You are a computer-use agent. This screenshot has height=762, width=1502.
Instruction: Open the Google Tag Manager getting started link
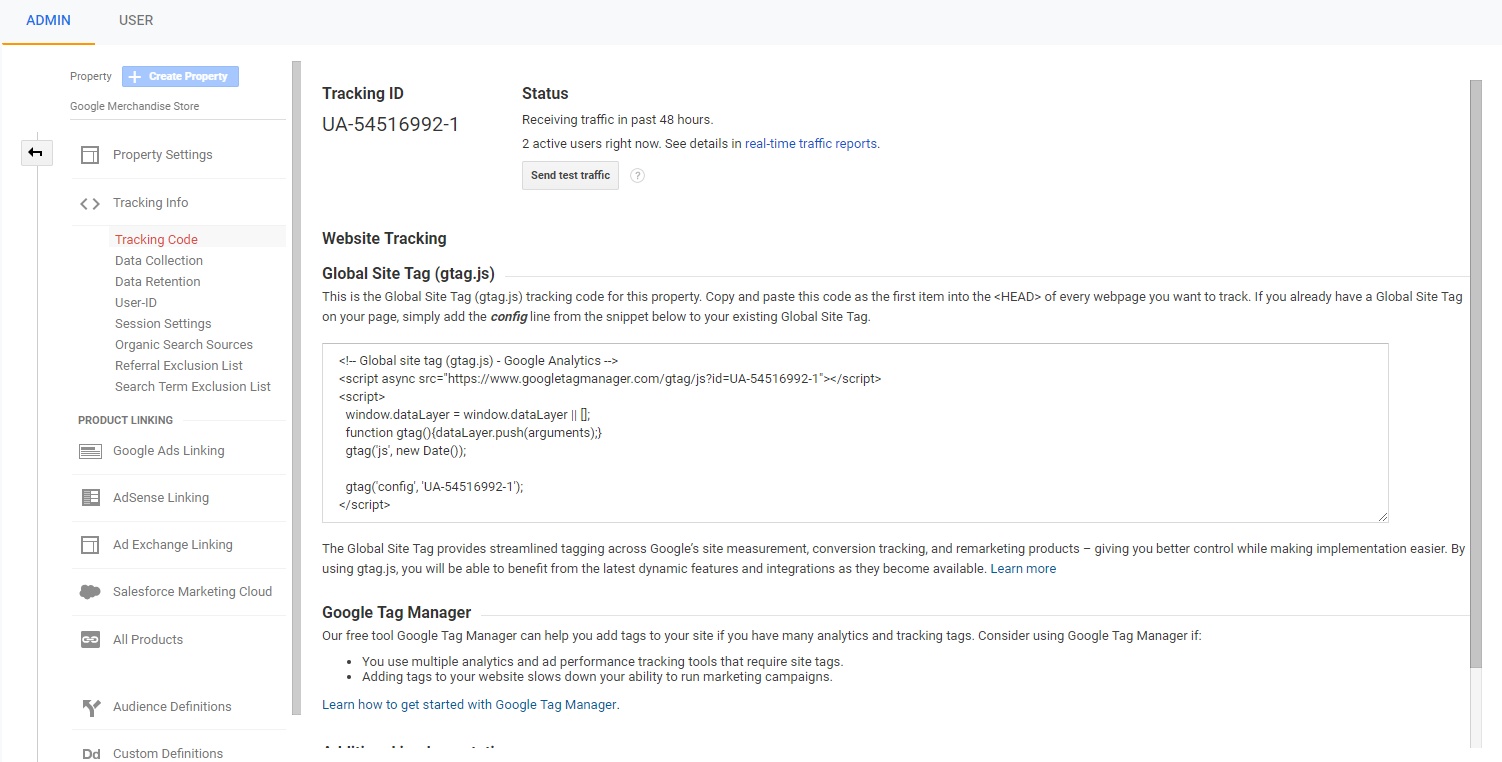(469, 705)
